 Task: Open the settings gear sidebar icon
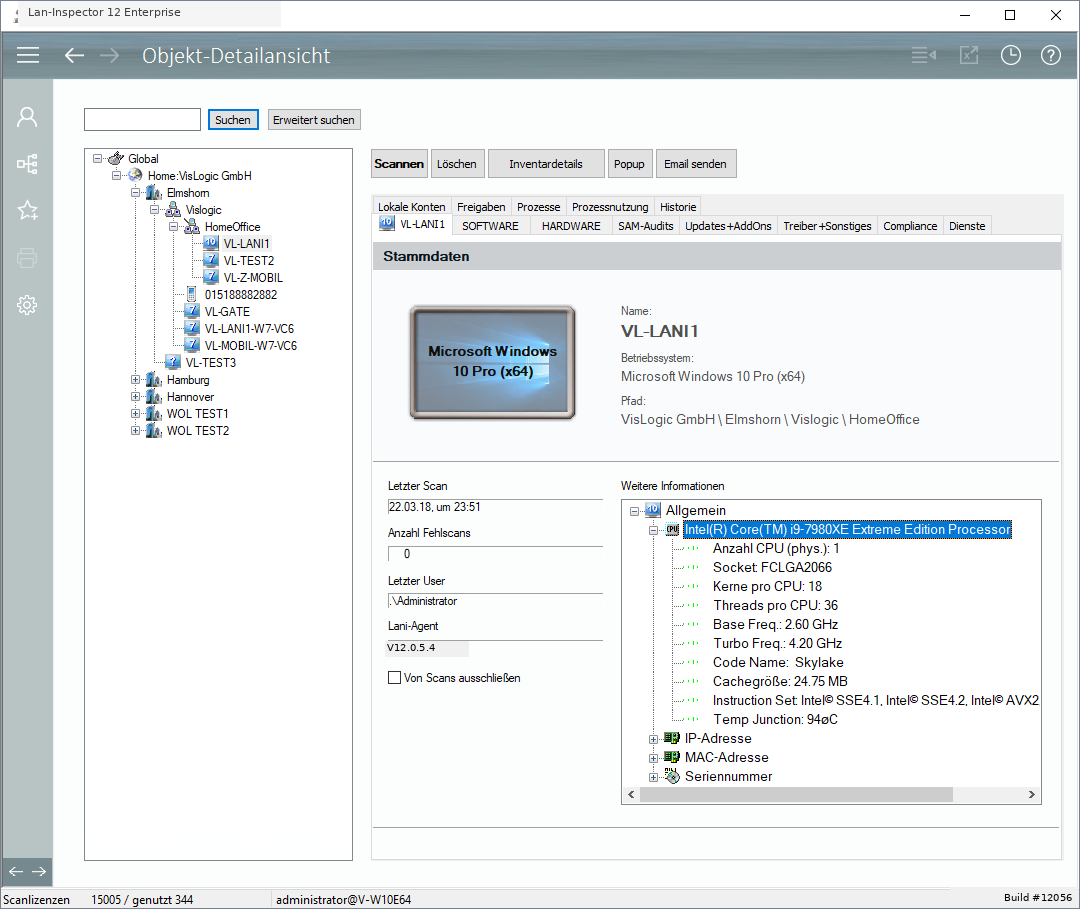coord(27,304)
